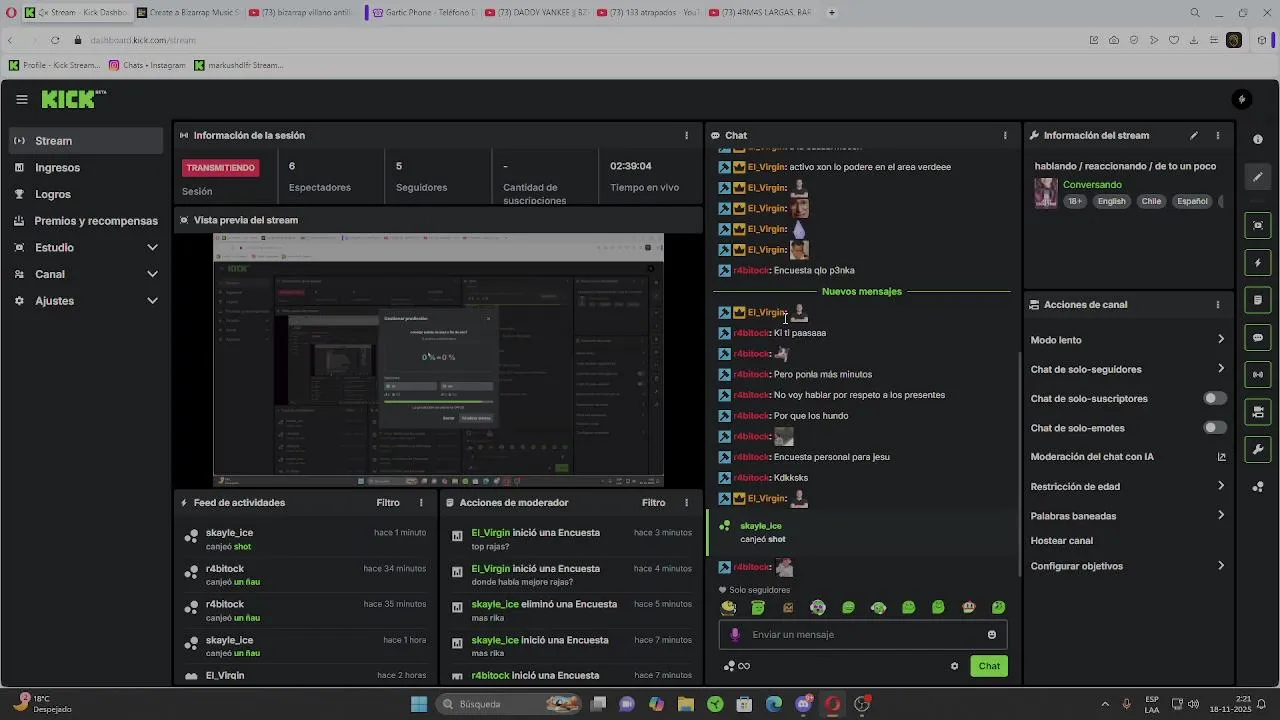Open Acciones de moderador three-dot menu
1280x720 pixels.
click(686, 503)
